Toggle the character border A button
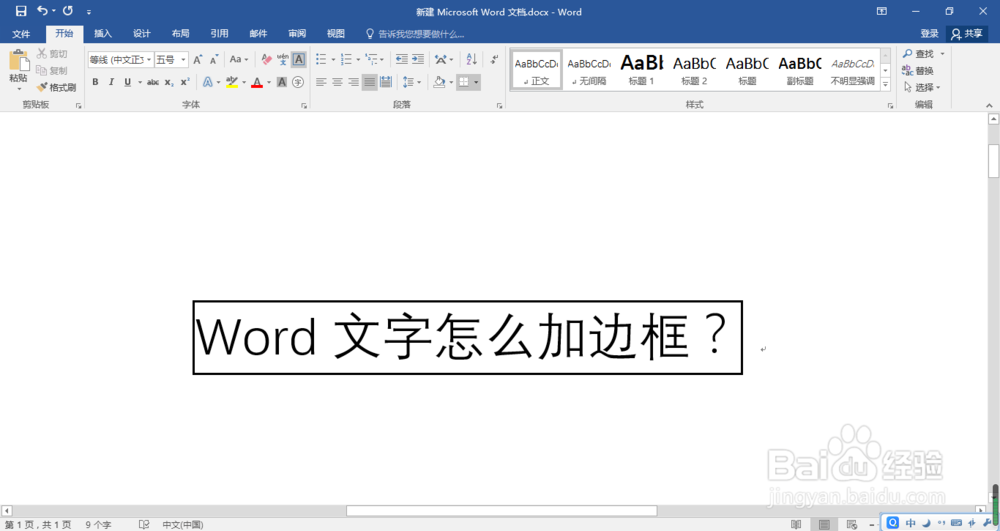This screenshot has width=1000, height=531. pos(298,59)
